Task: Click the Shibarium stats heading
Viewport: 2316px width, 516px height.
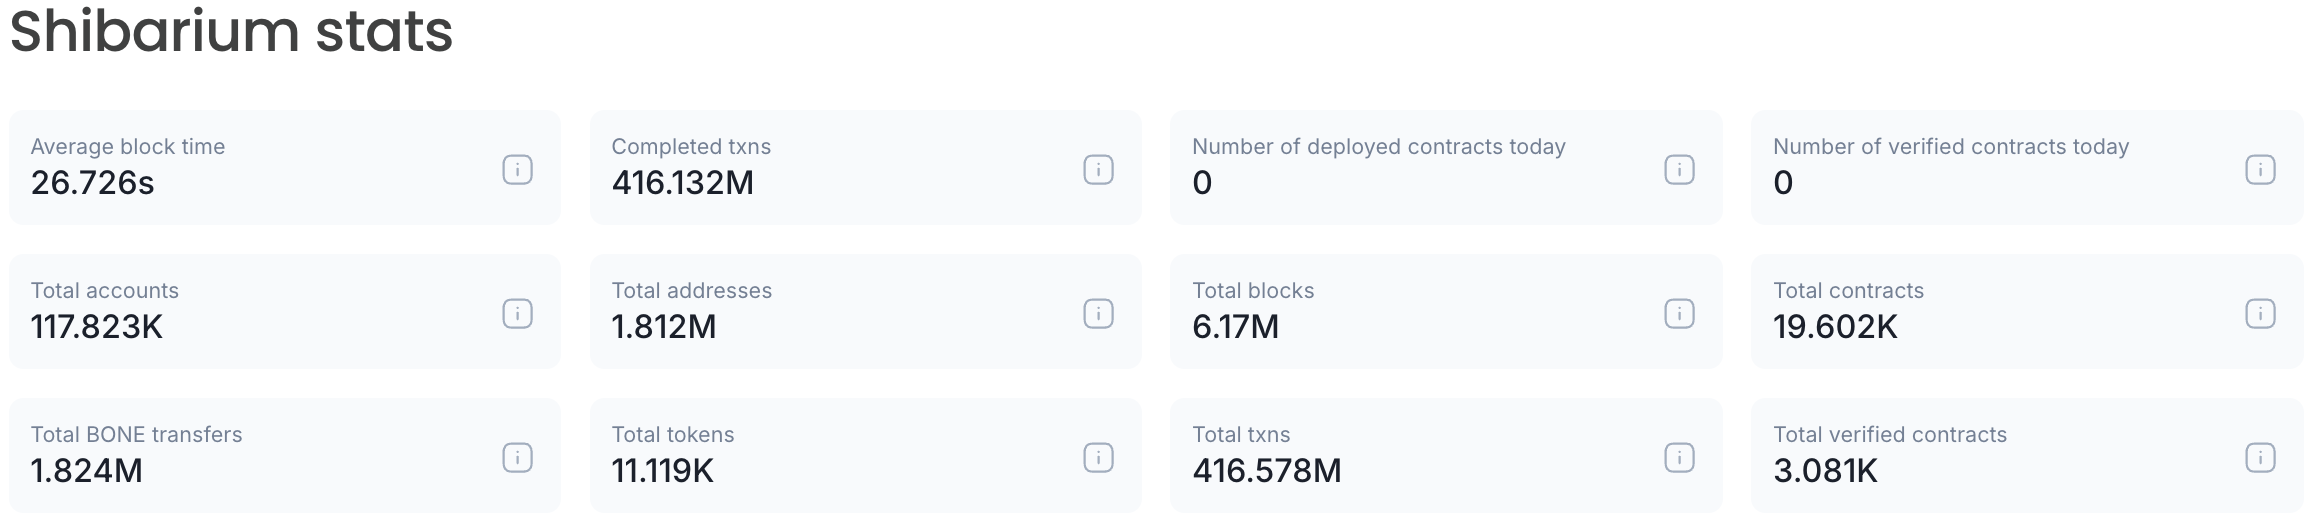Action: [231, 32]
